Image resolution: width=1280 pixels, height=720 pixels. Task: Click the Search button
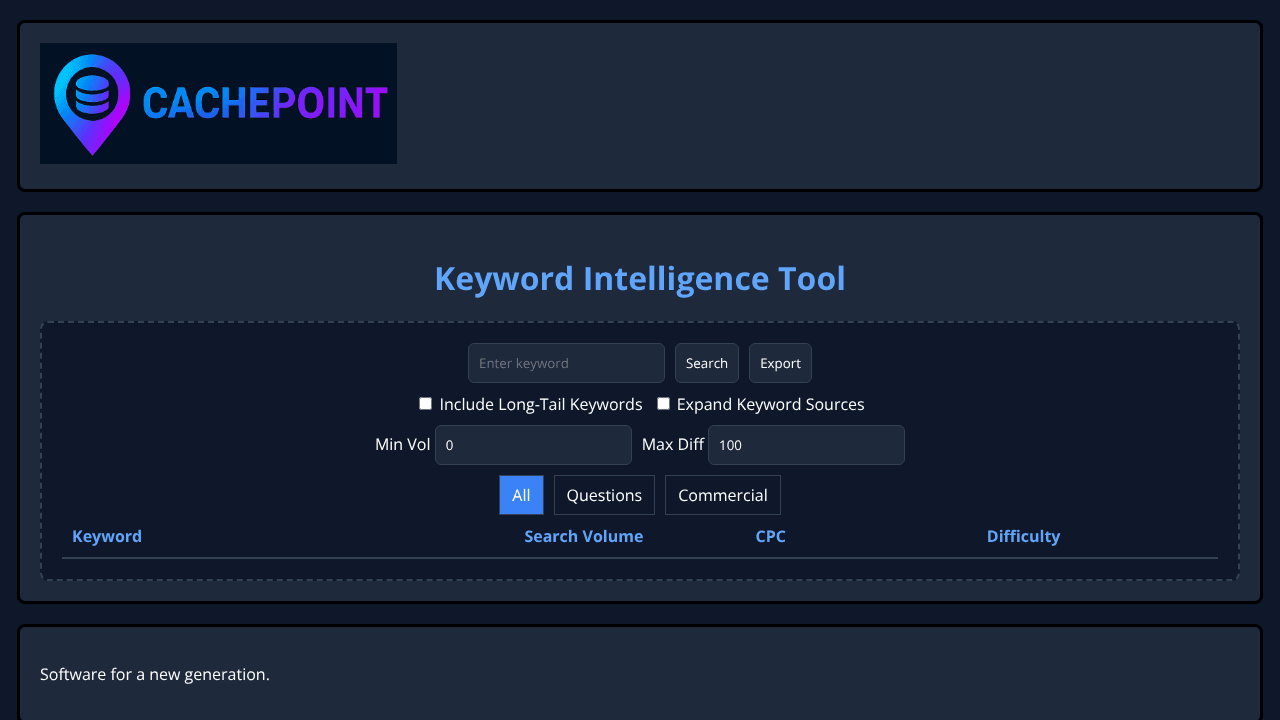tap(707, 363)
